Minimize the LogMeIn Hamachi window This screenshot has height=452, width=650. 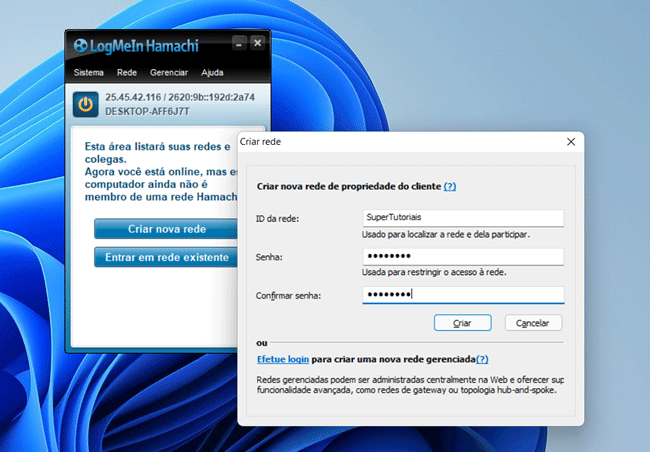238,43
